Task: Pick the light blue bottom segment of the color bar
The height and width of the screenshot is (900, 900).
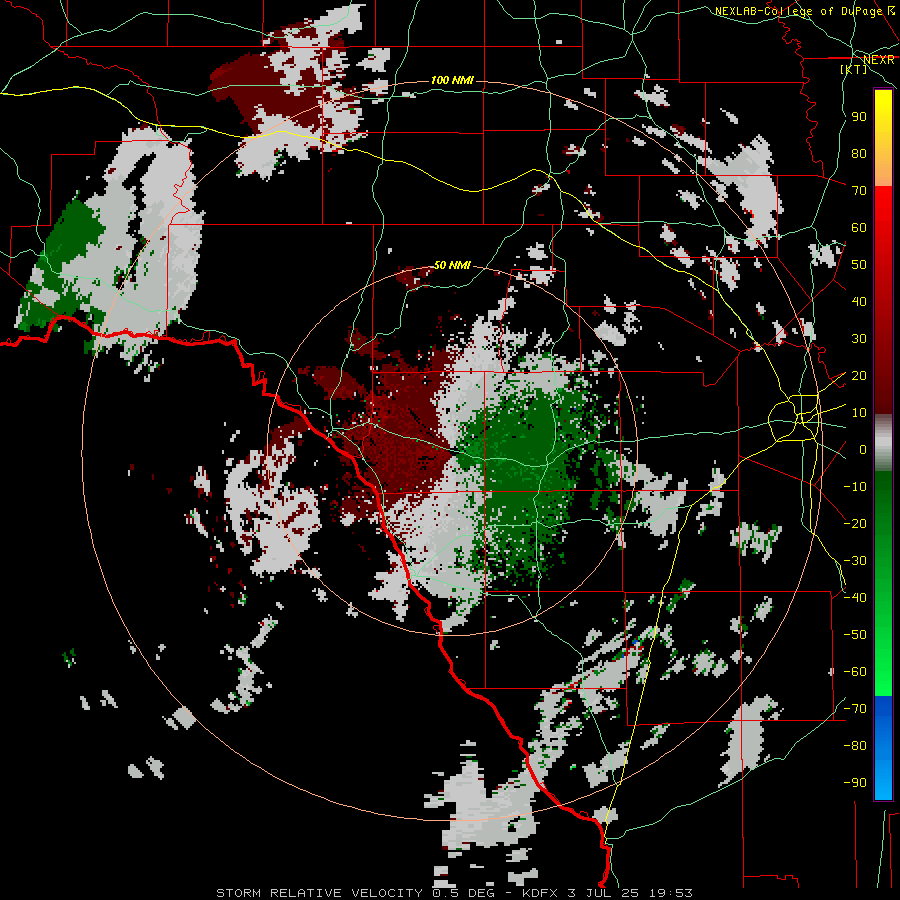Action: coord(883,778)
